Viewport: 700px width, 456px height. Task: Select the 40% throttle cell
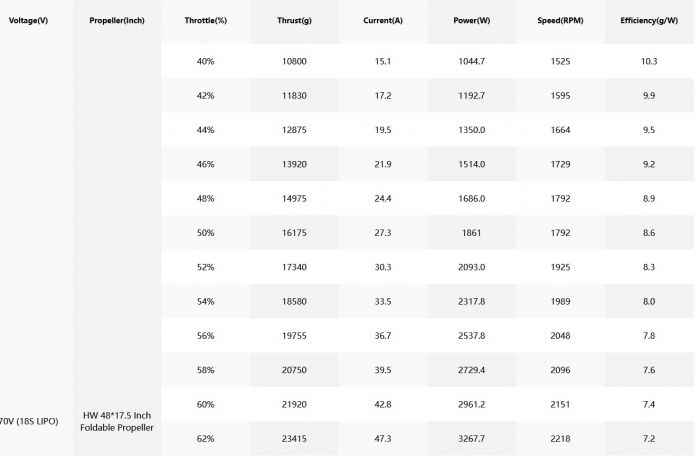click(205, 61)
